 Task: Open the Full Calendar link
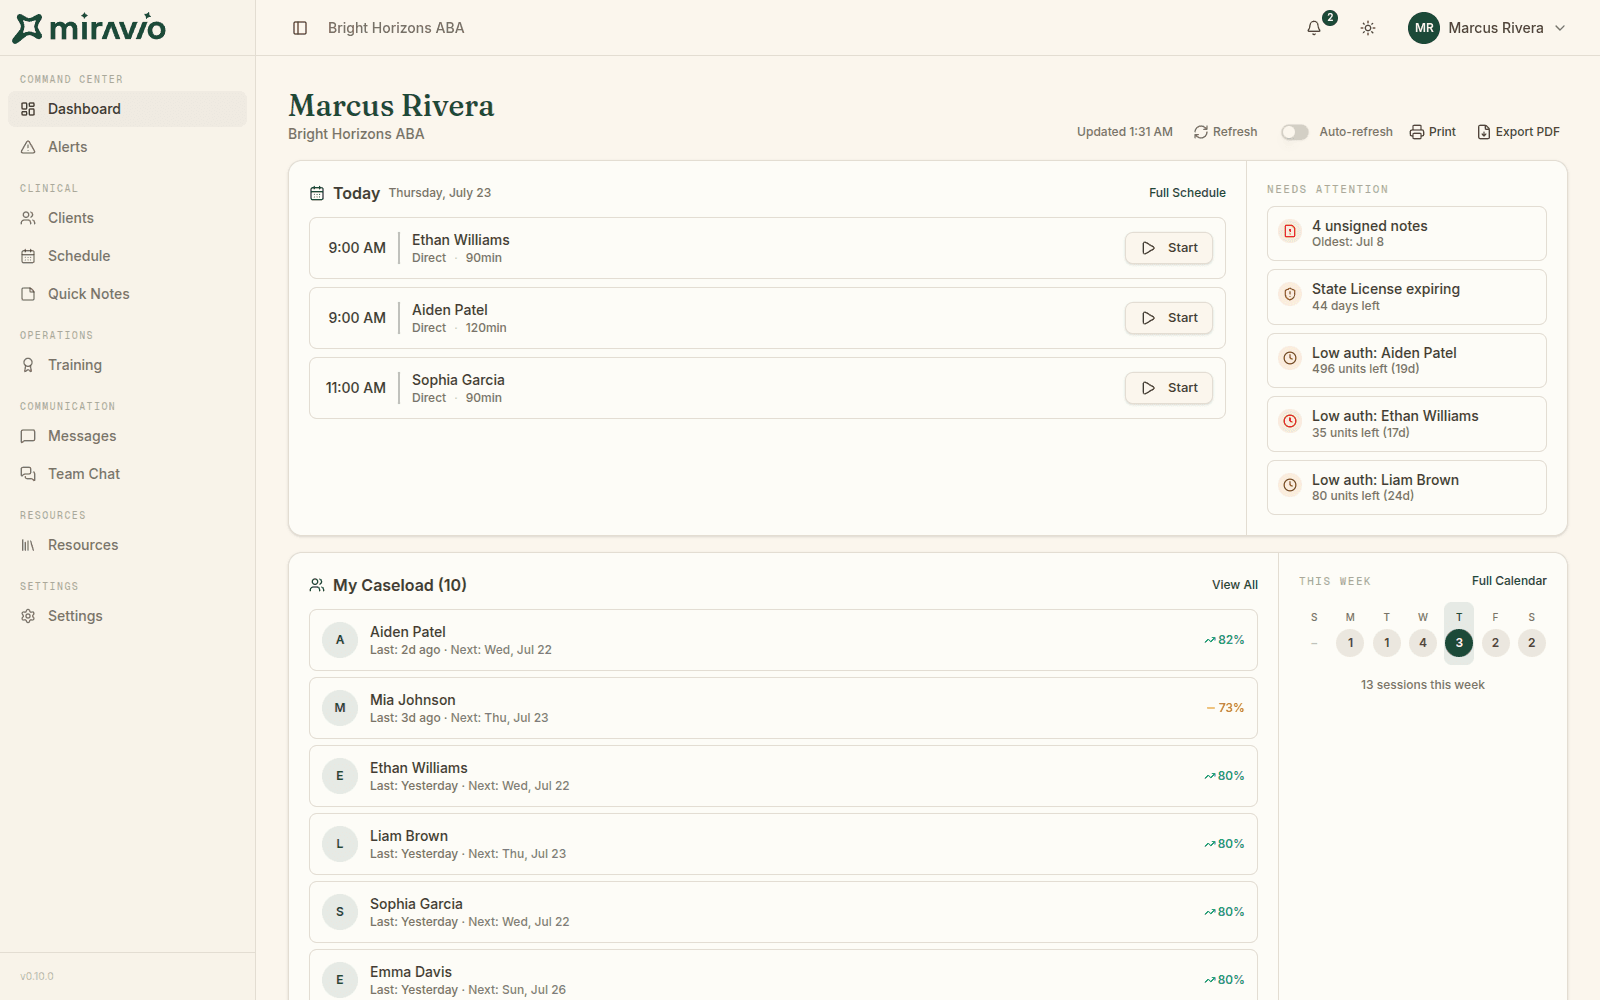click(1509, 581)
